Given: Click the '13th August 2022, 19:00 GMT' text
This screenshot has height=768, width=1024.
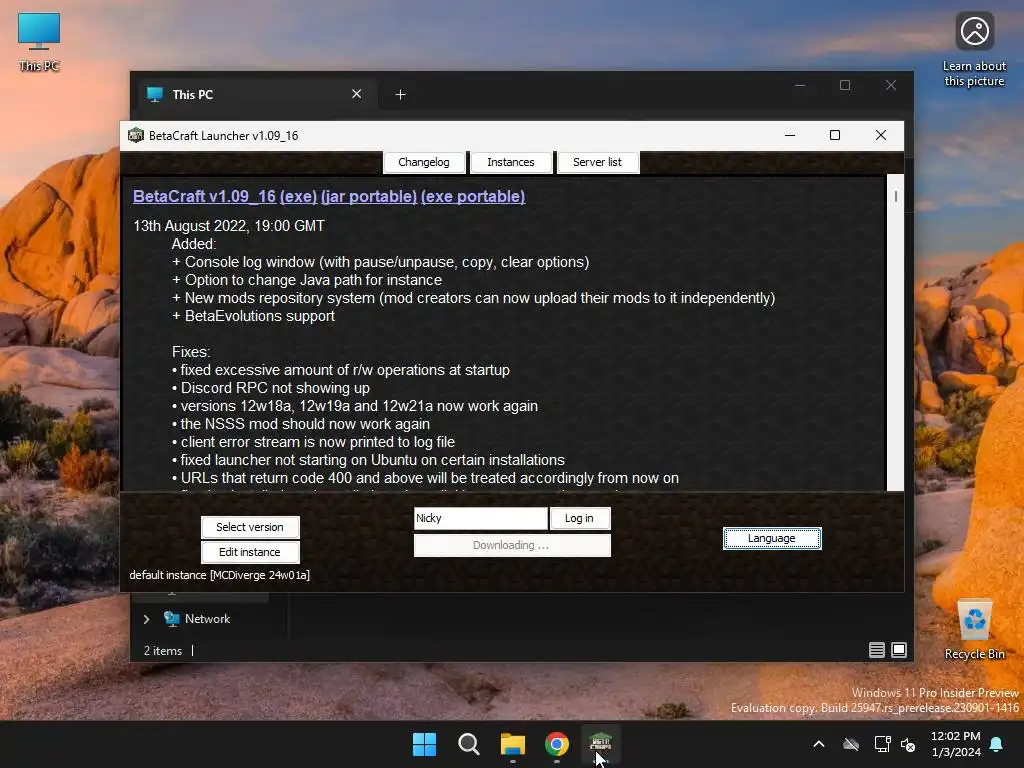Looking at the screenshot, I should (x=229, y=226).
